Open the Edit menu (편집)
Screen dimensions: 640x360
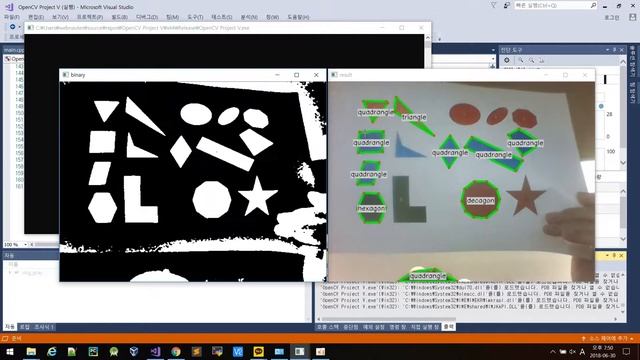(36, 17)
